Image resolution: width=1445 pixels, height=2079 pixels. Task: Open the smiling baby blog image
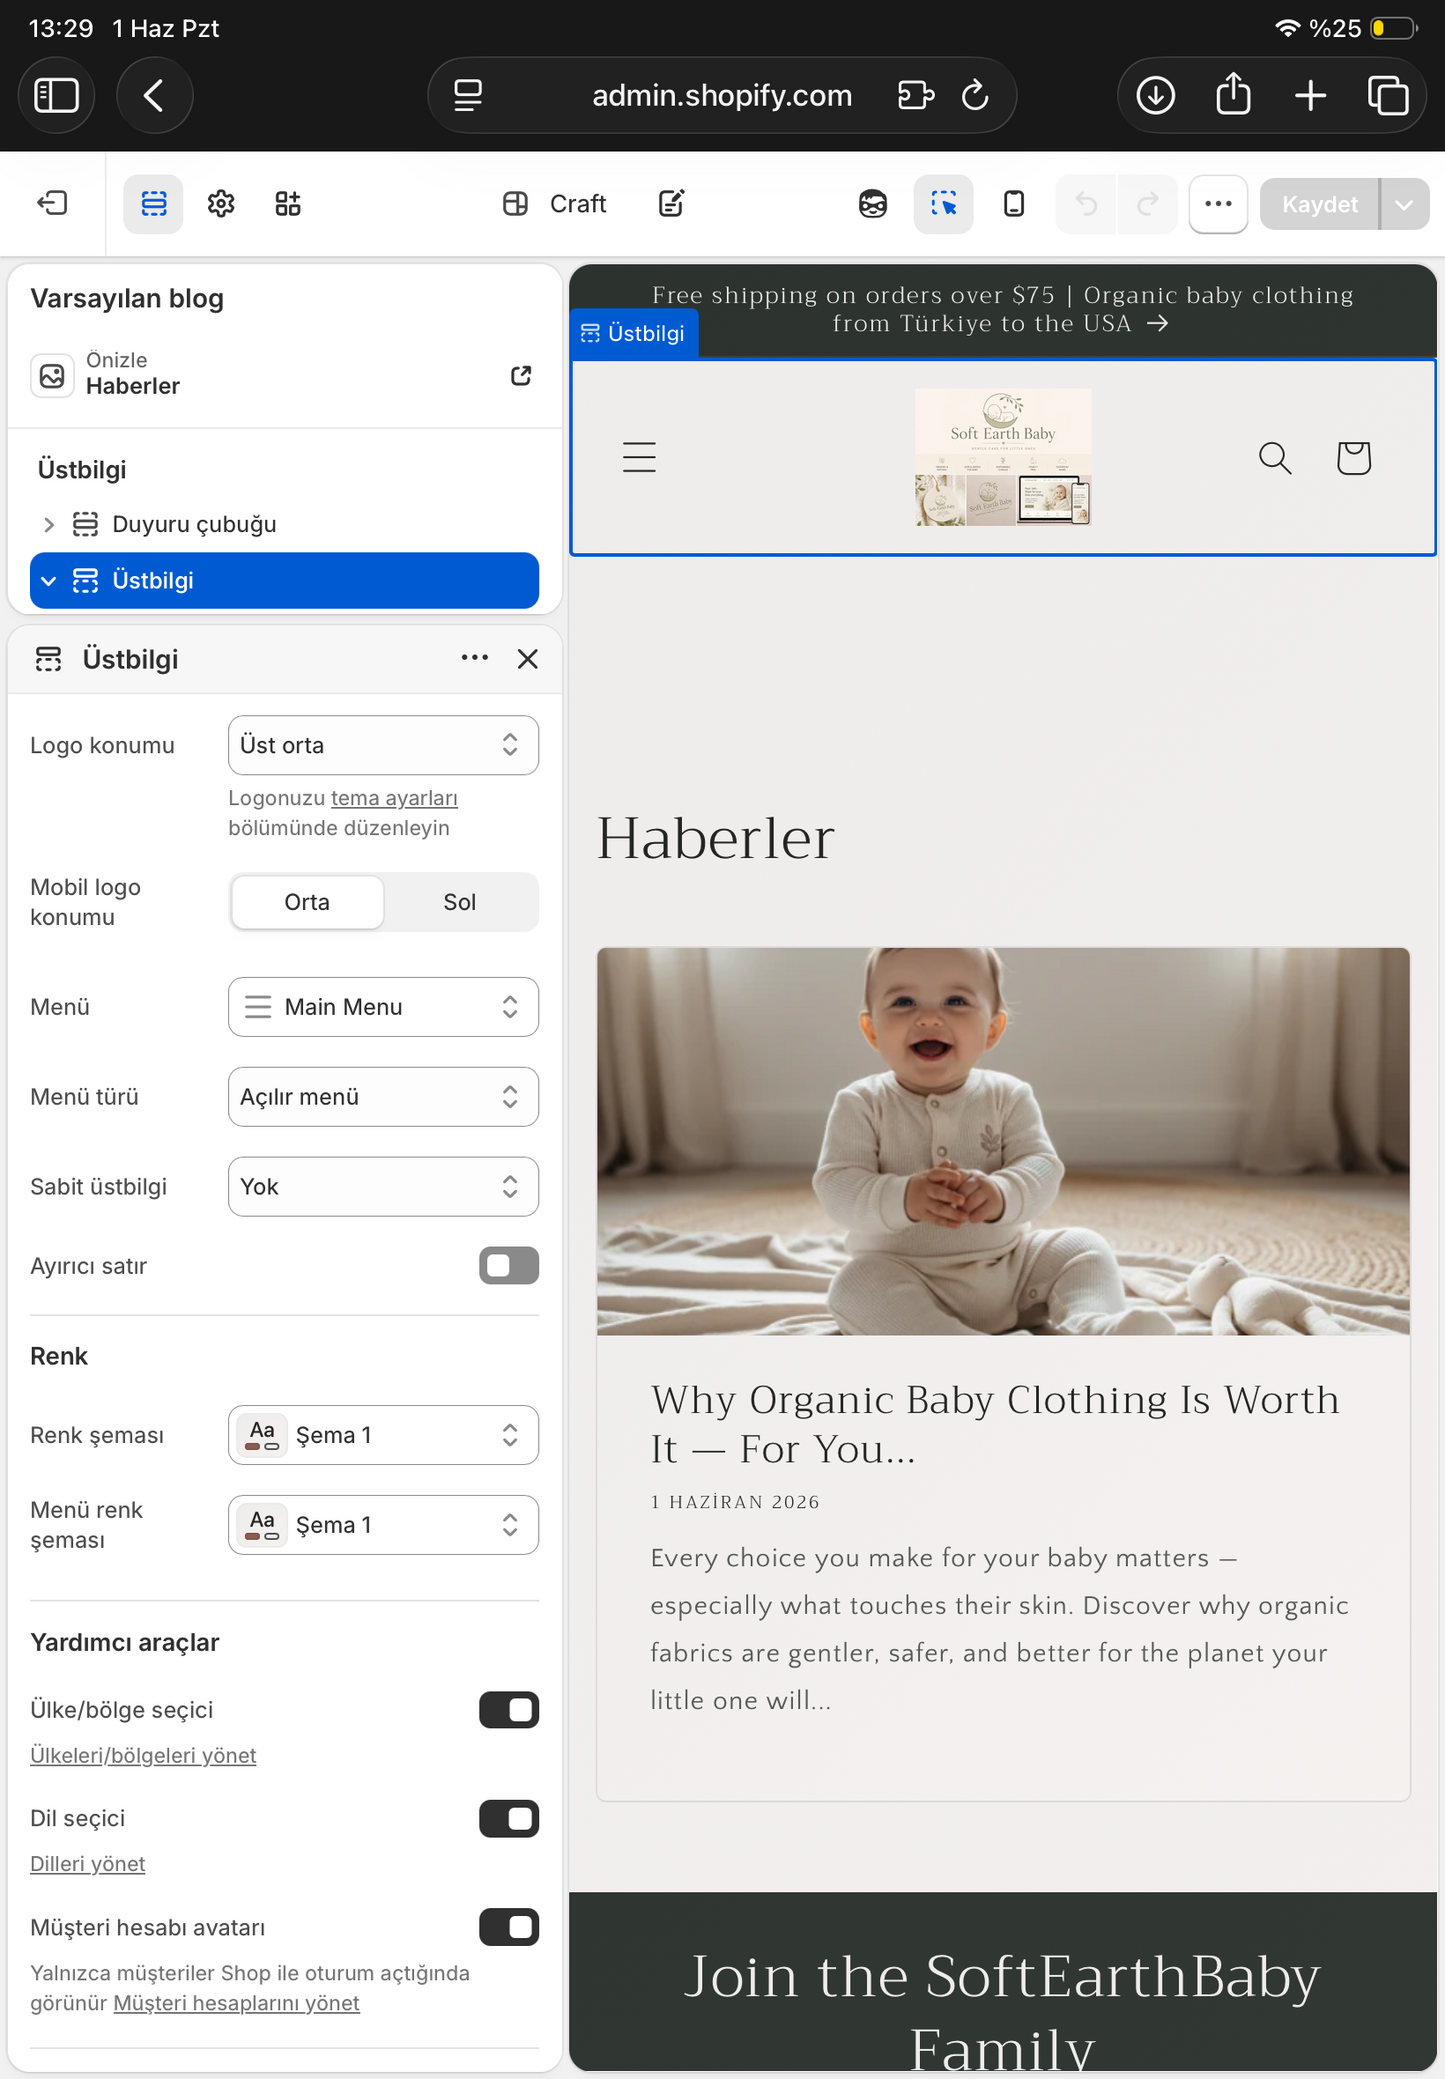click(x=1003, y=1141)
